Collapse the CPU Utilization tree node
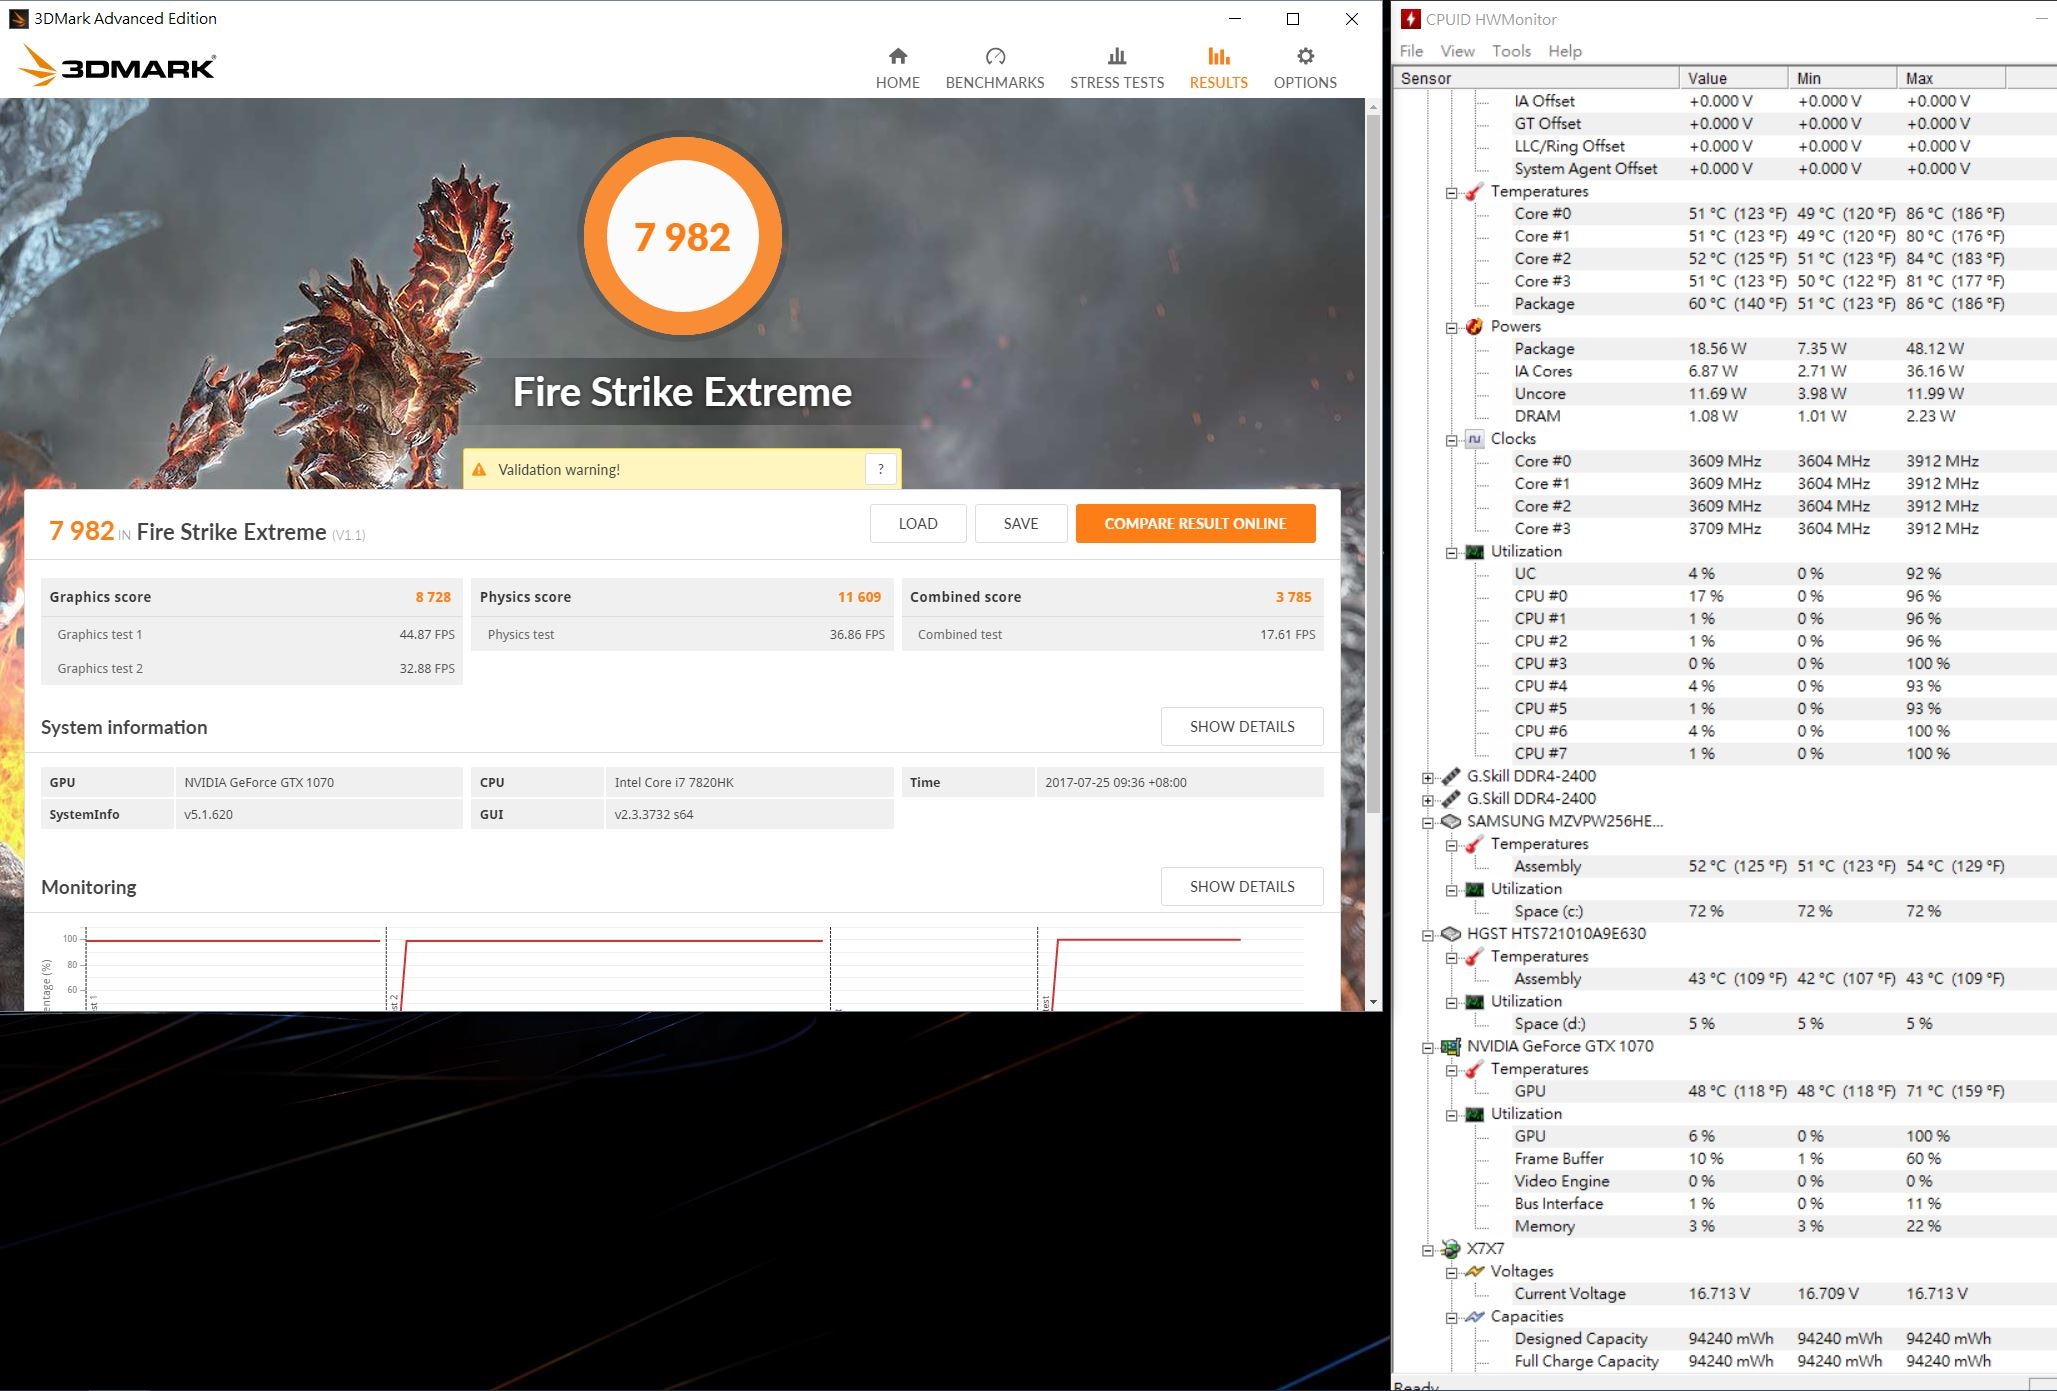Screen dimensions: 2057x1391 click(x=1451, y=553)
